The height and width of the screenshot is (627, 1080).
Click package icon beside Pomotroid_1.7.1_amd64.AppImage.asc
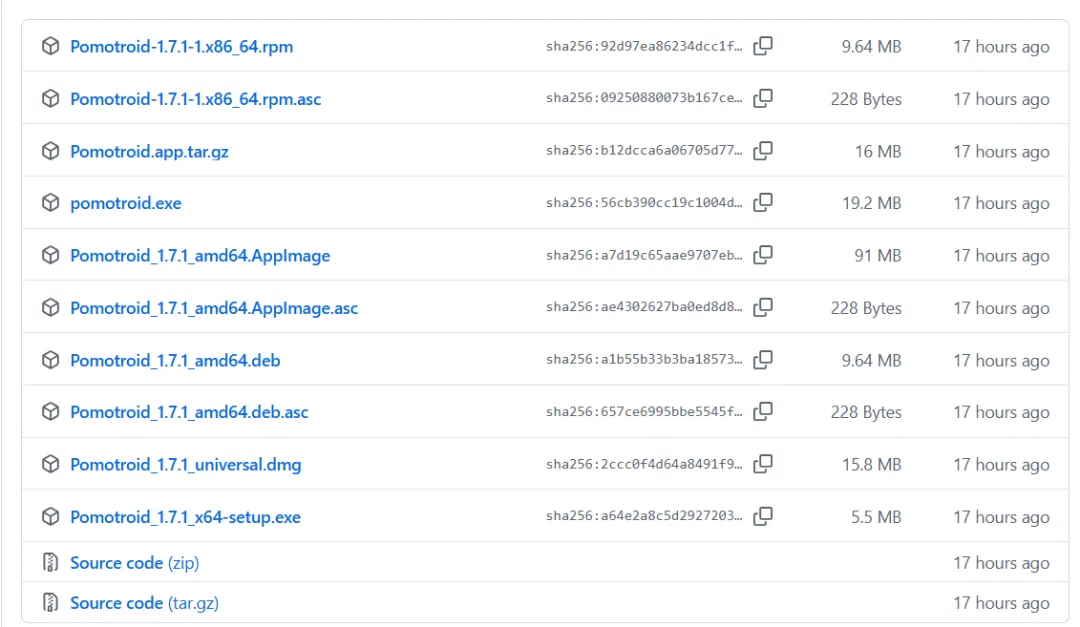(x=50, y=307)
